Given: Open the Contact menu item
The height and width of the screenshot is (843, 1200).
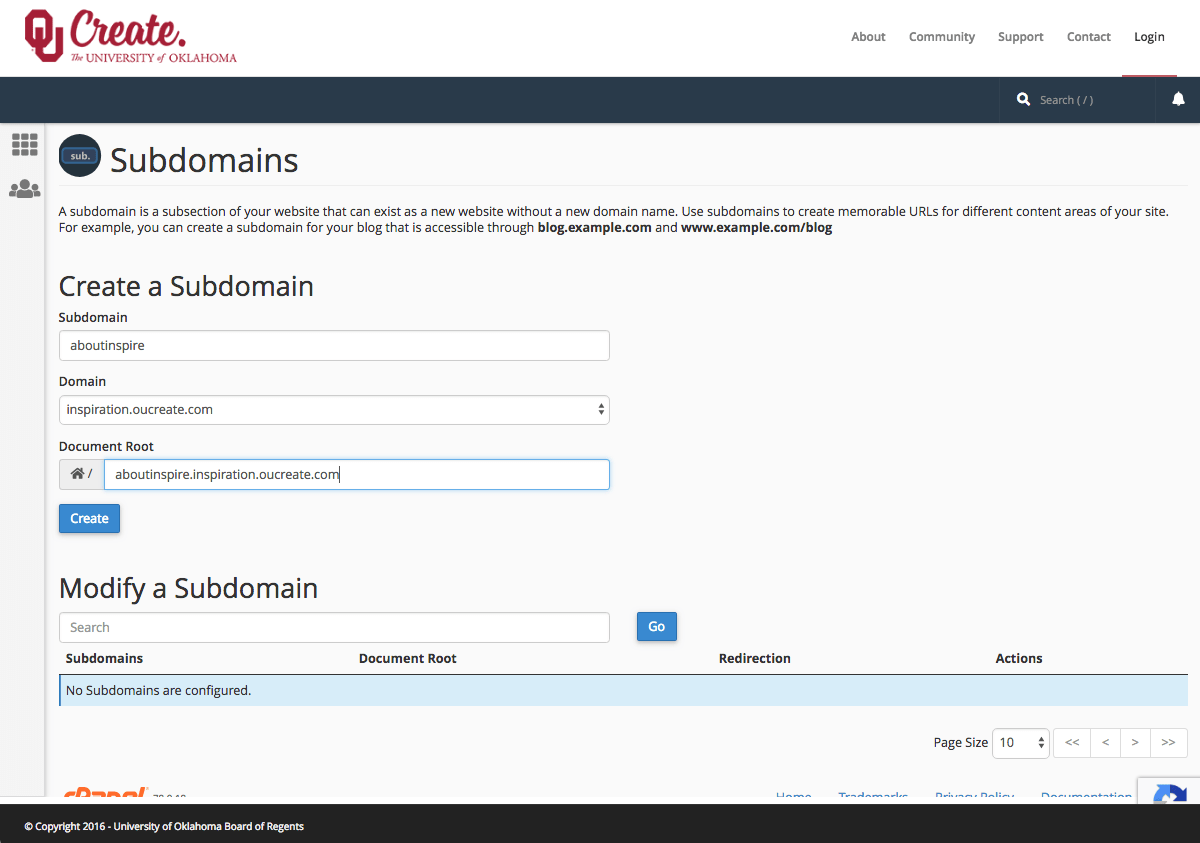Looking at the screenshot, I should click(x=1089, y=37).
